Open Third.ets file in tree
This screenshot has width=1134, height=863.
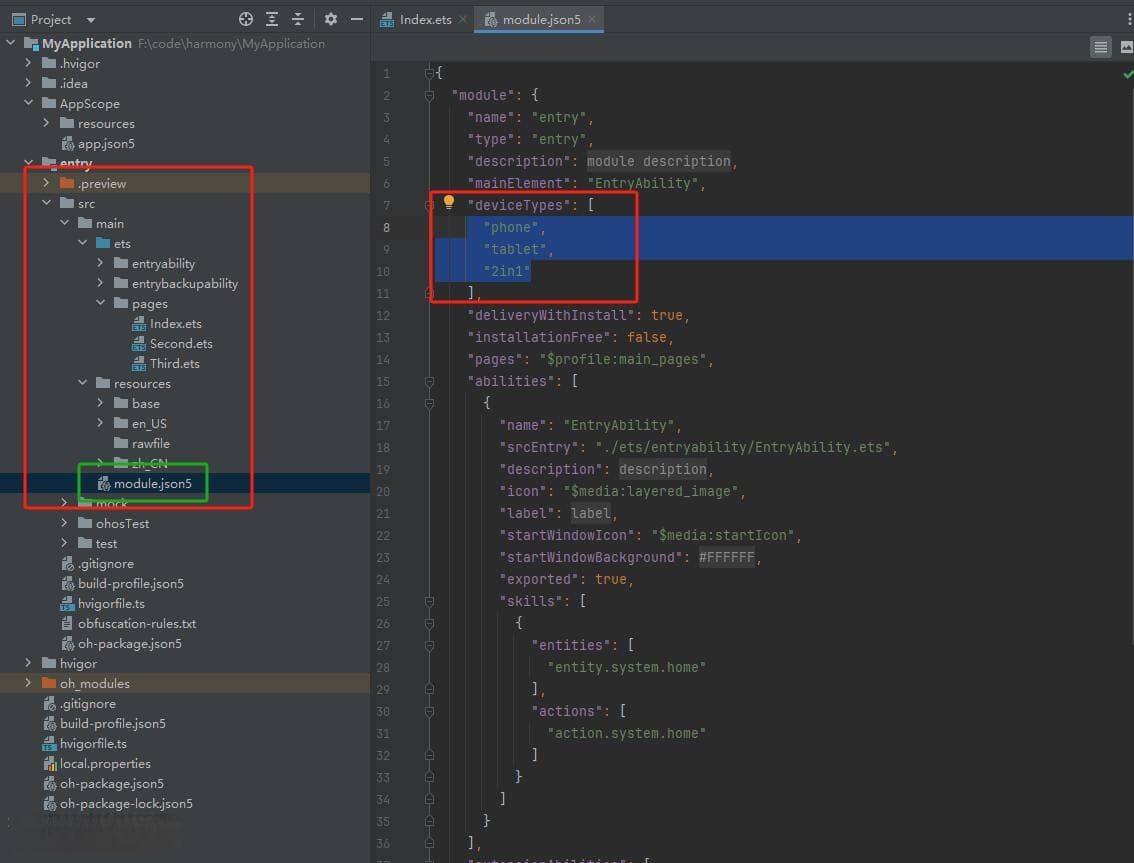click(x=174, y=363)
